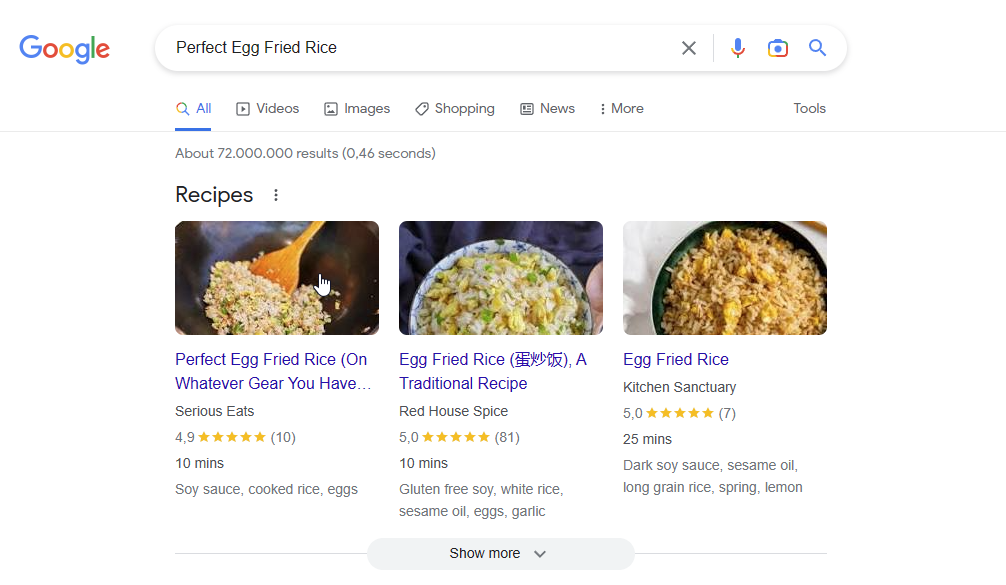Go to the News tab

click(x=548, y=109)
